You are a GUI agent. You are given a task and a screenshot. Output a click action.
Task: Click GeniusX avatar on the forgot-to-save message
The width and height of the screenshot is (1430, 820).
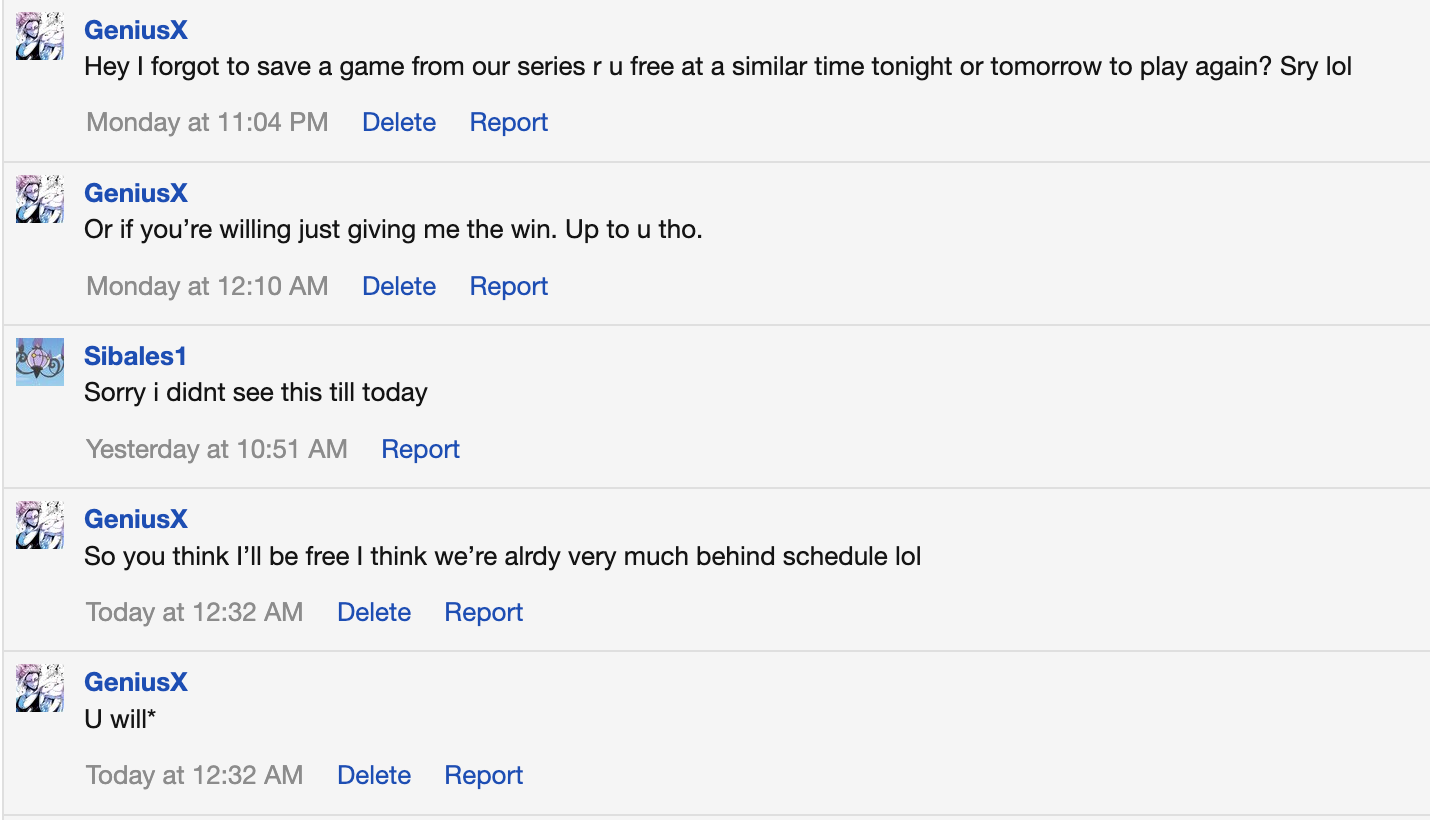coord(40,36)
